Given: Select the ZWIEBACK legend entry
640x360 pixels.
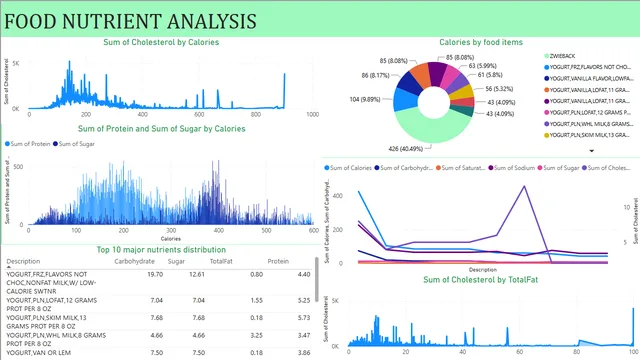Looking at the screenshot, I should [559, 56].
